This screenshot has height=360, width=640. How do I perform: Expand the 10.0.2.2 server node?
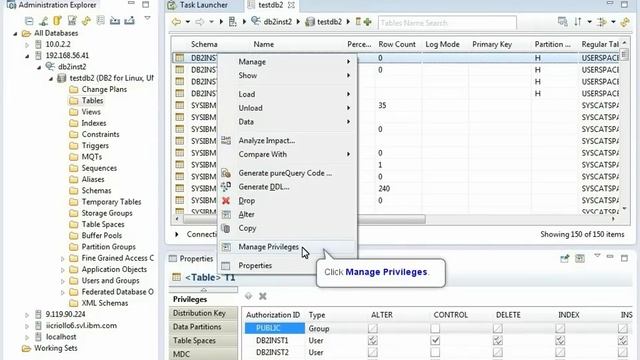click(x=27, y=44)
